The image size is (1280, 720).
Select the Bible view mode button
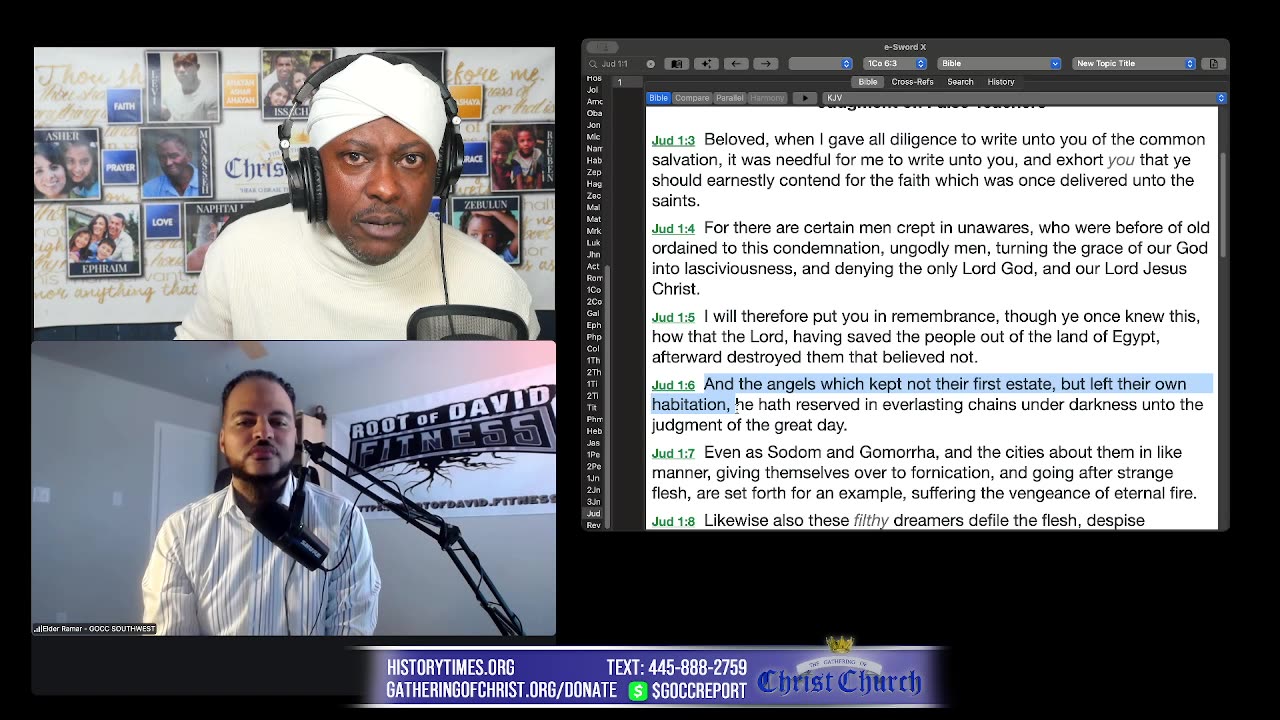pos(658,98)
